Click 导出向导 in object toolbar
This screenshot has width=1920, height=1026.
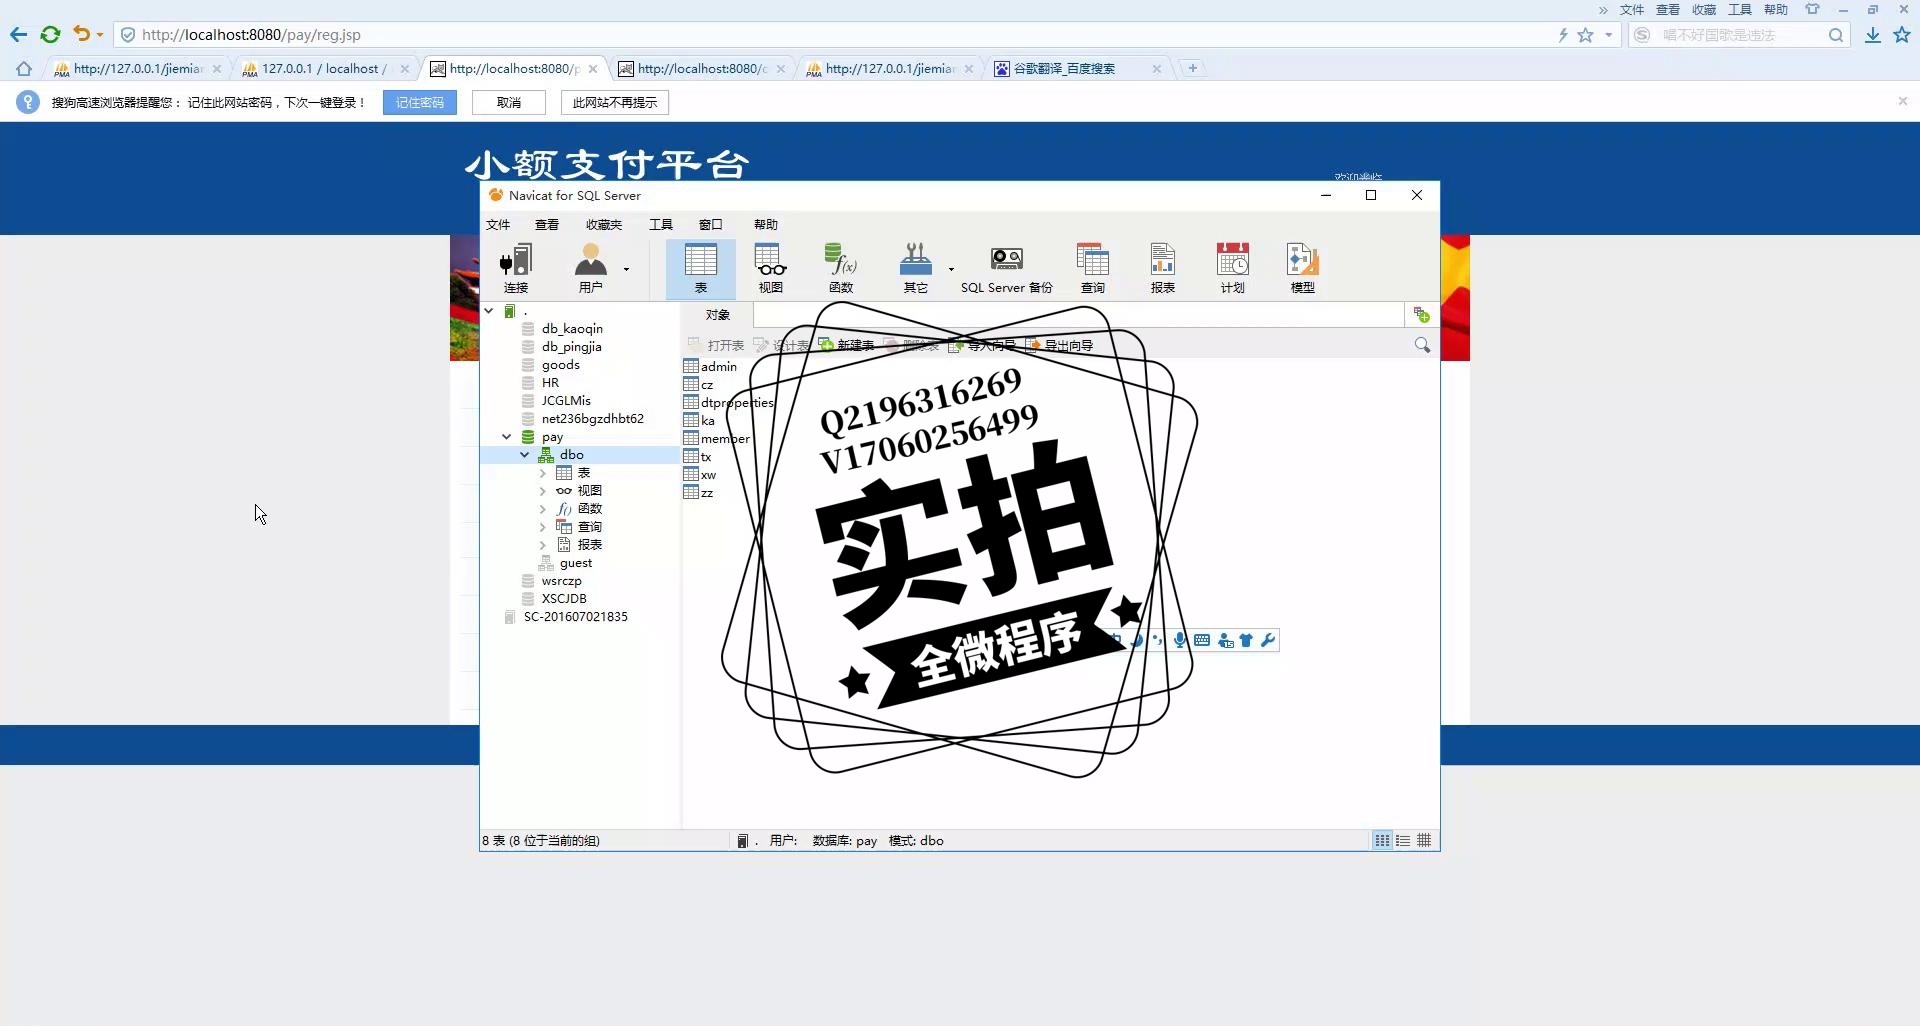[x=1059, y=345]
